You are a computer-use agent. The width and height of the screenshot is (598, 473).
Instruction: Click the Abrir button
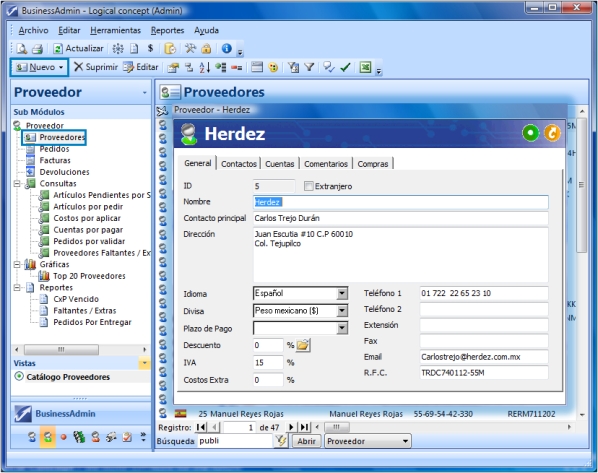307,441
